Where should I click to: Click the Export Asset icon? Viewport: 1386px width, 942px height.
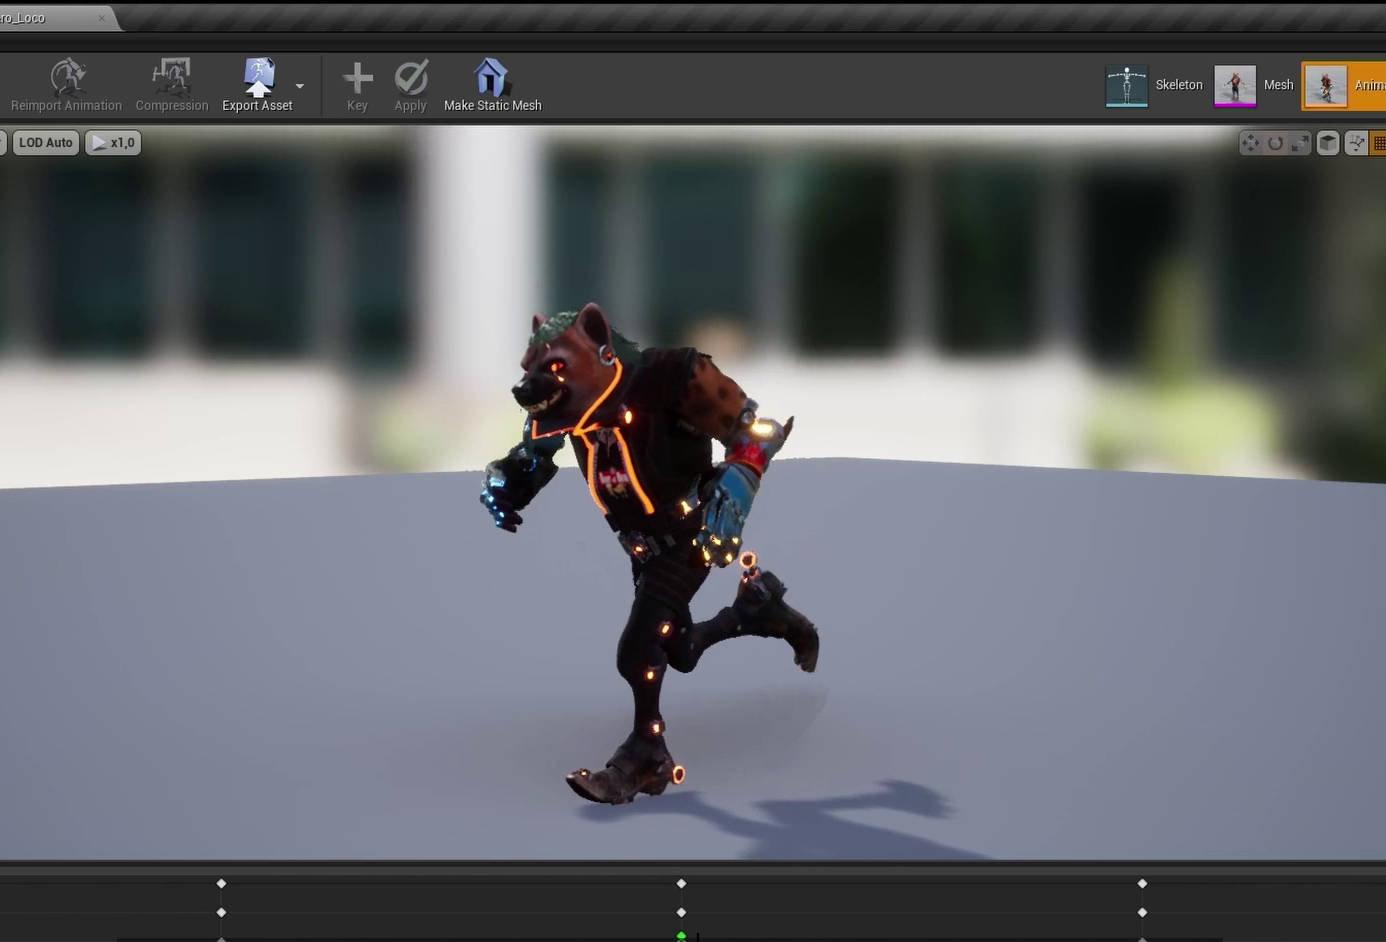click(x=258, y=78)
